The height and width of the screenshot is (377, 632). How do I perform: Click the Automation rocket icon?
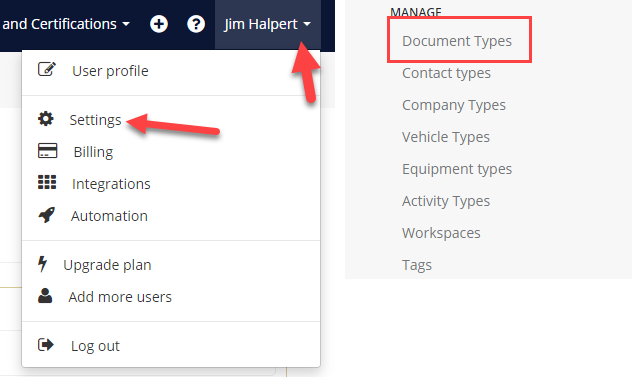pyautogui.click(x=46, y=215)
